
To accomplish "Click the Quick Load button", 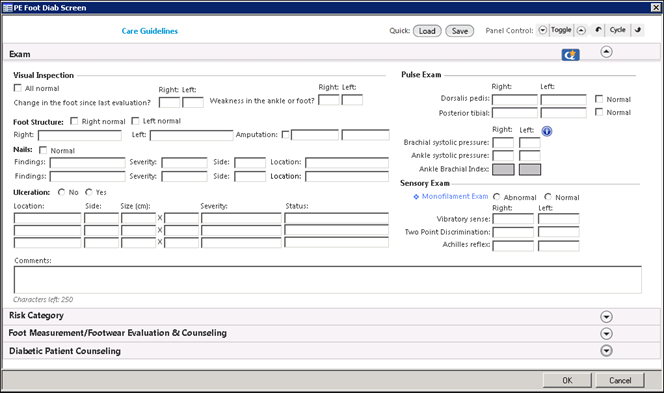I will click(x=427, y=31).
